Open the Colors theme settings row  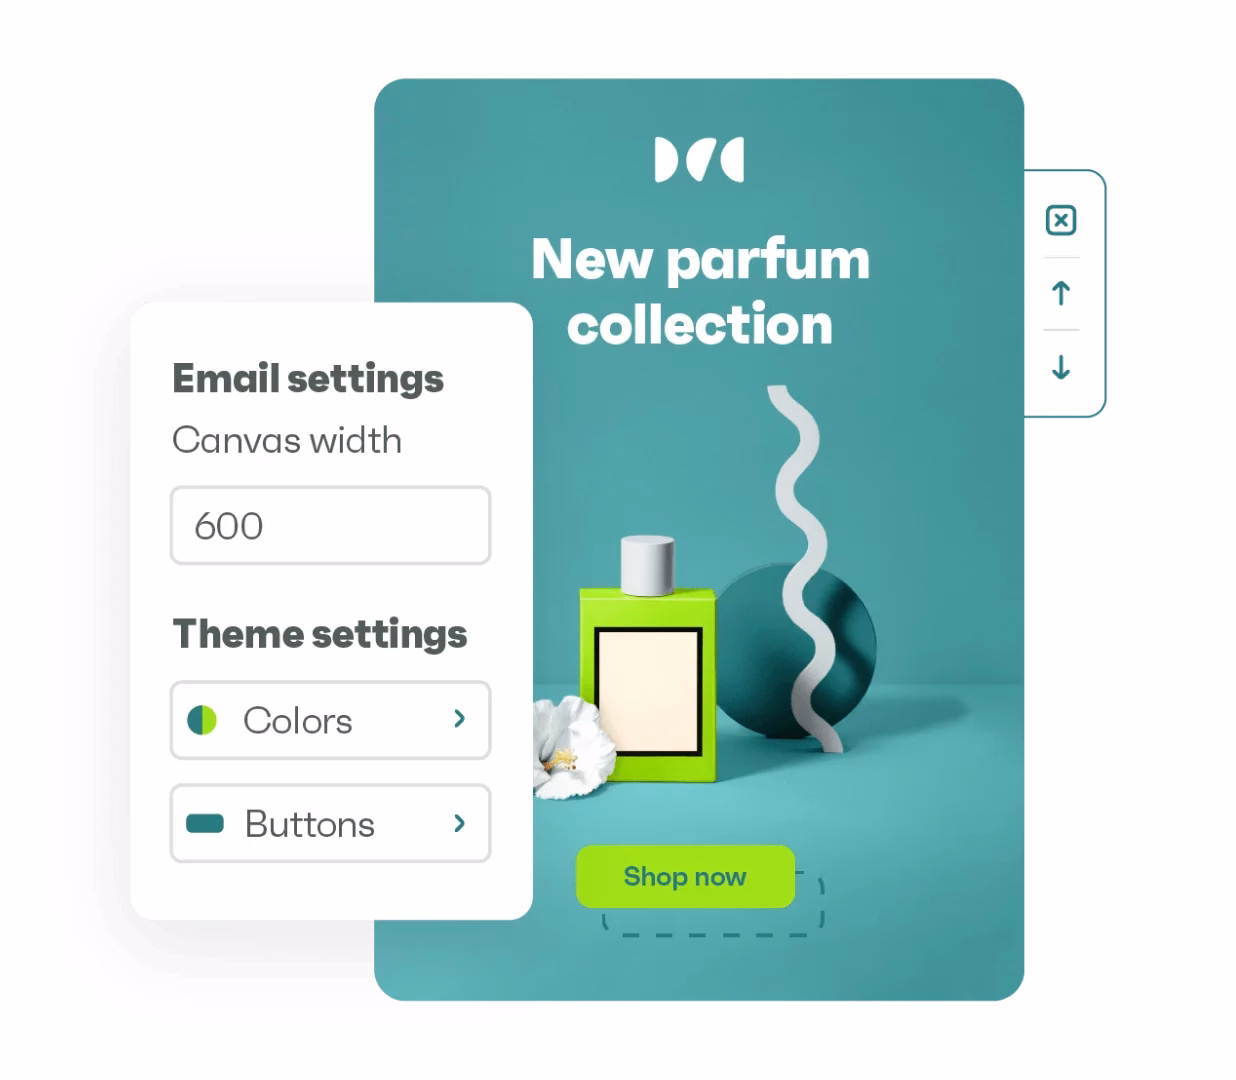(x=330, y=720)
